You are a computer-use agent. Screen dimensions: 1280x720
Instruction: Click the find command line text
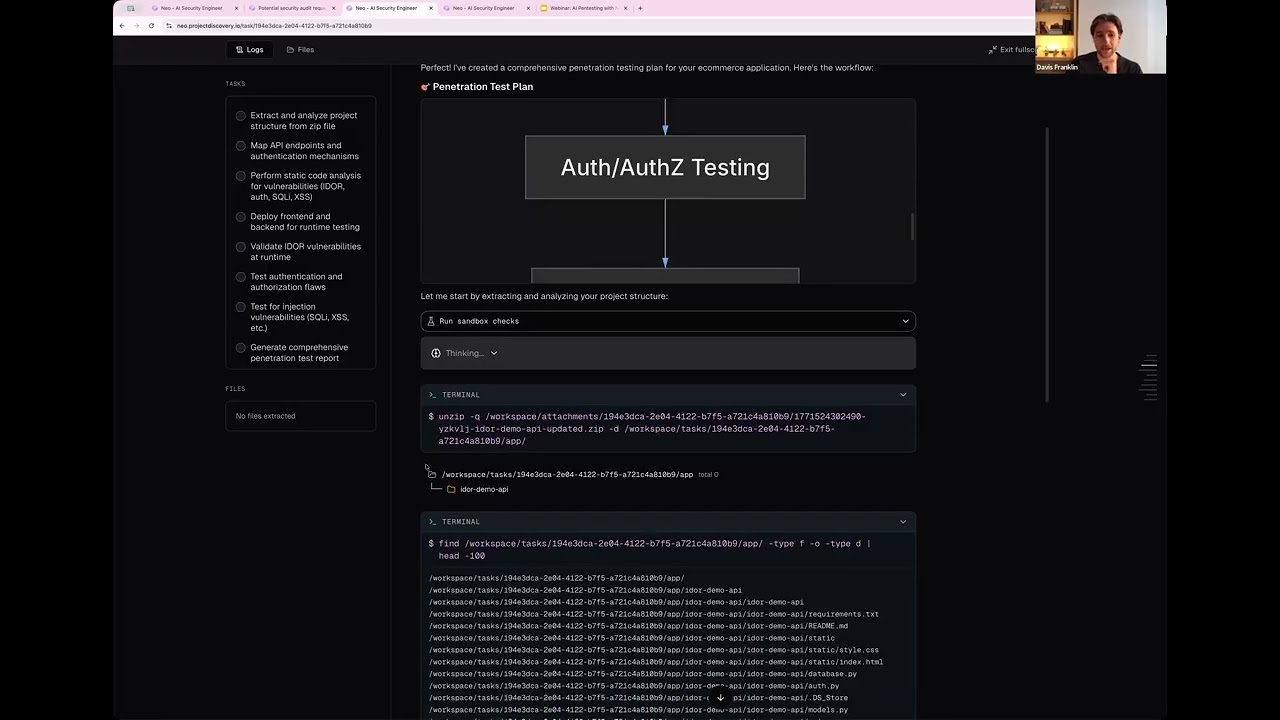tap(654, 549)
